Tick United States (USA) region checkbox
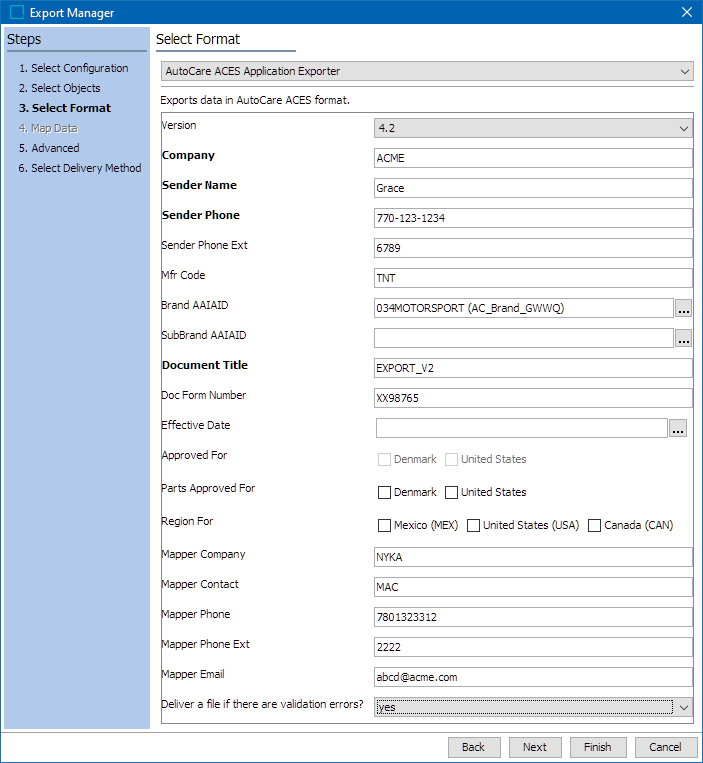 coord(473,526)
